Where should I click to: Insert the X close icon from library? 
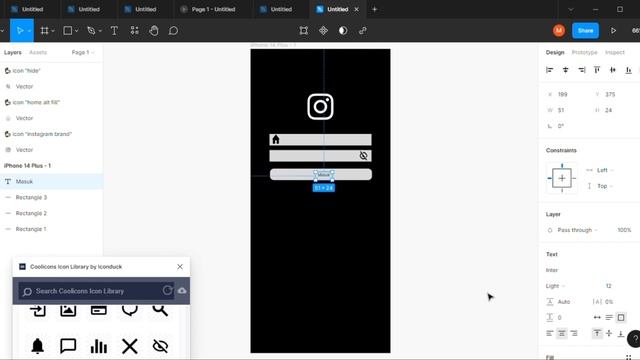(130, 346)
